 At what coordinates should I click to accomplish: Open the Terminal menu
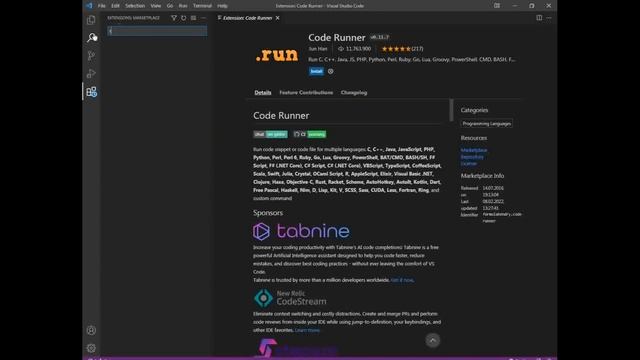pyautogui.click(x=202, y=6)
